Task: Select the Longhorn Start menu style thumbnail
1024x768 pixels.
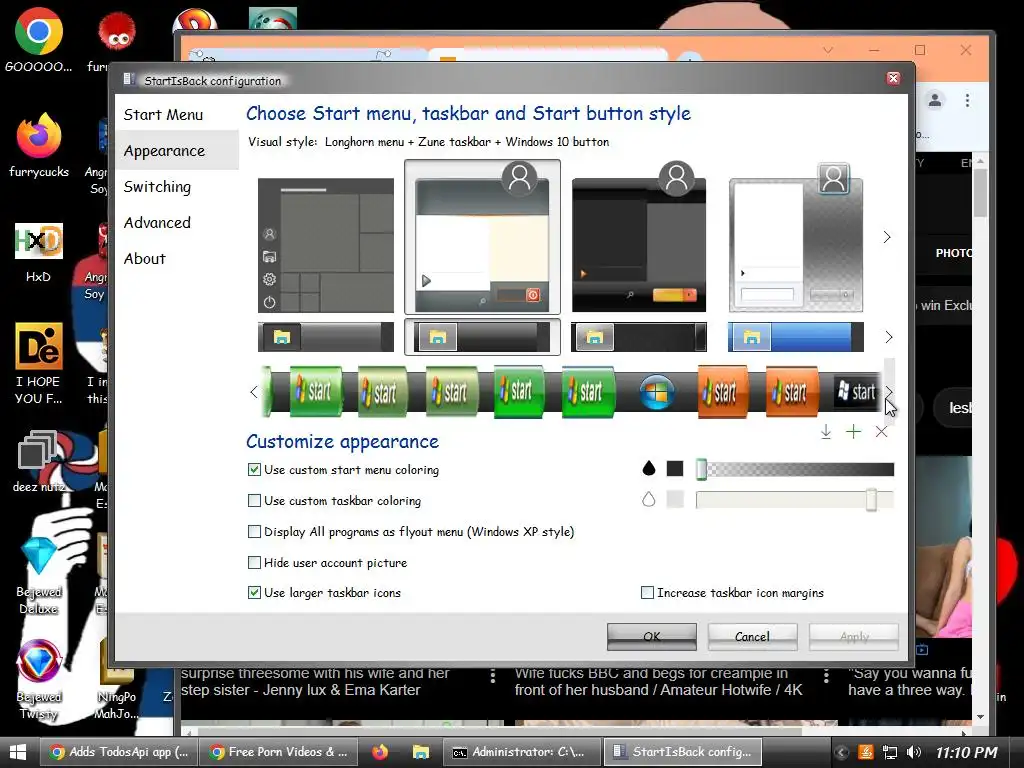Action: (x=482, y=238)
